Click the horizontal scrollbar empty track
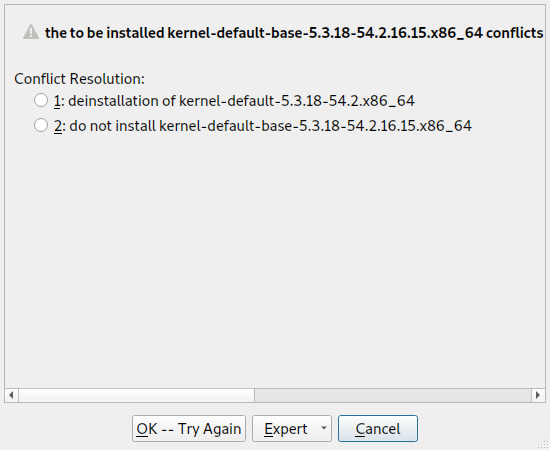Image resolution: width=550 pixels, height=450 pixels. coord(393,395)
